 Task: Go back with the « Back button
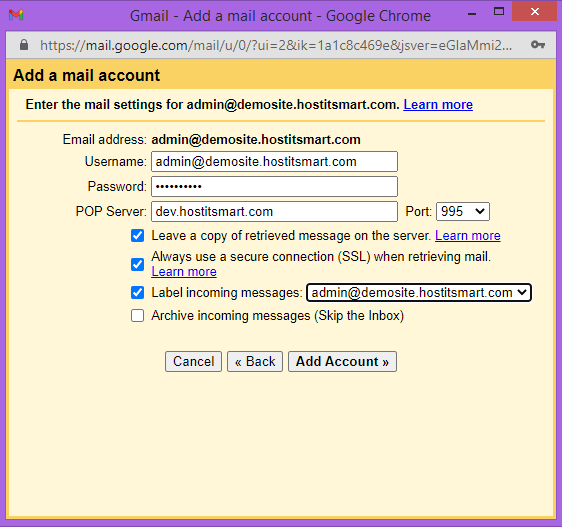pyautogui.click(x=255, y=361)
